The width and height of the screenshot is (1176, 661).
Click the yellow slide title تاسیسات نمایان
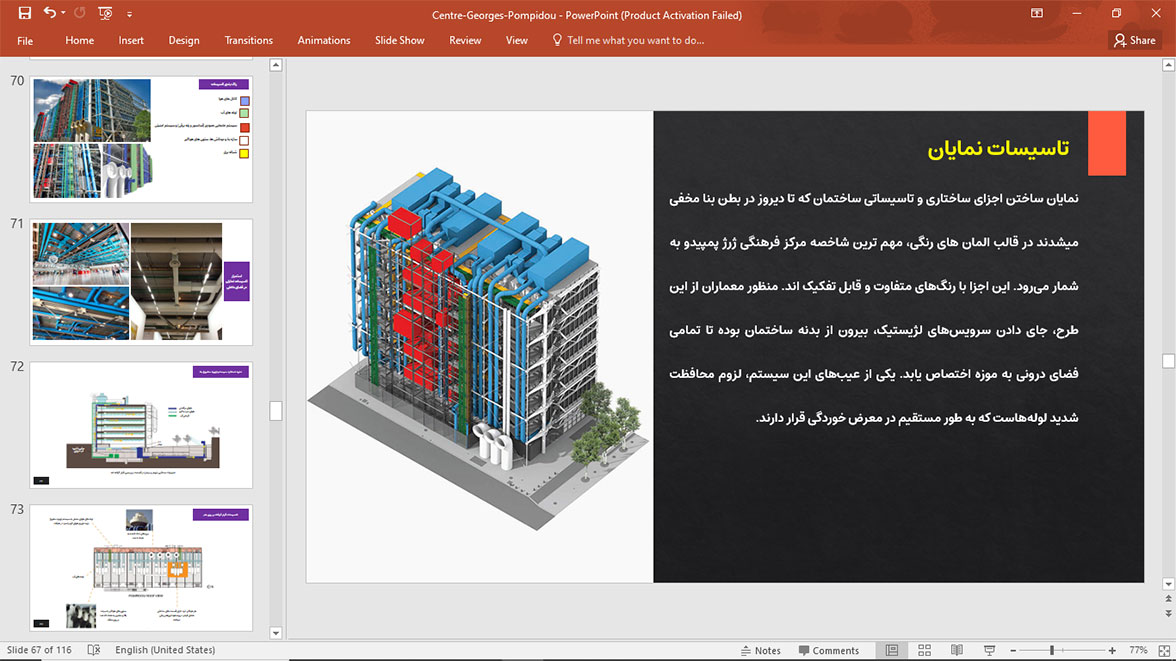[998, 149]
